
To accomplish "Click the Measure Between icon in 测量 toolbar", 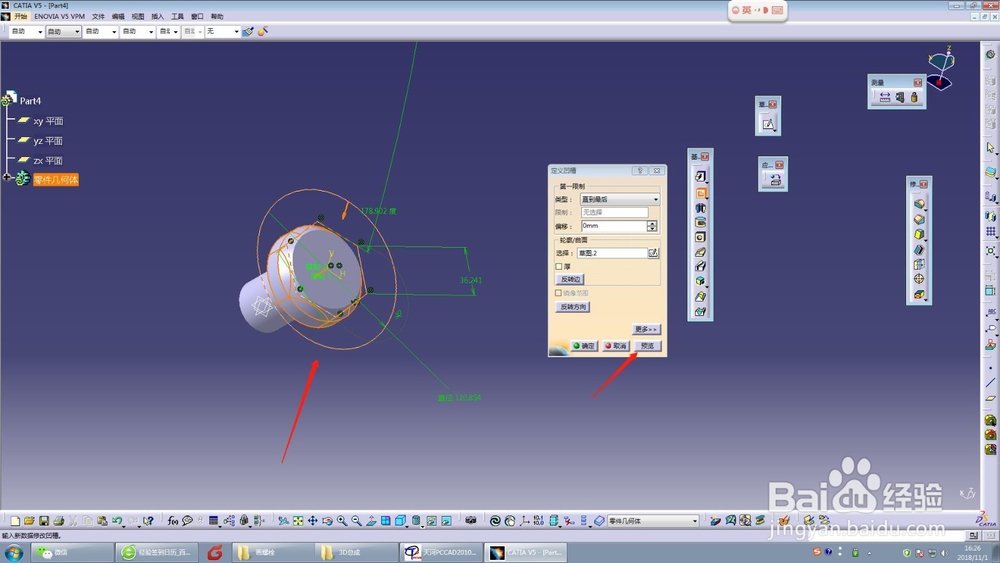I will (885, 98).
